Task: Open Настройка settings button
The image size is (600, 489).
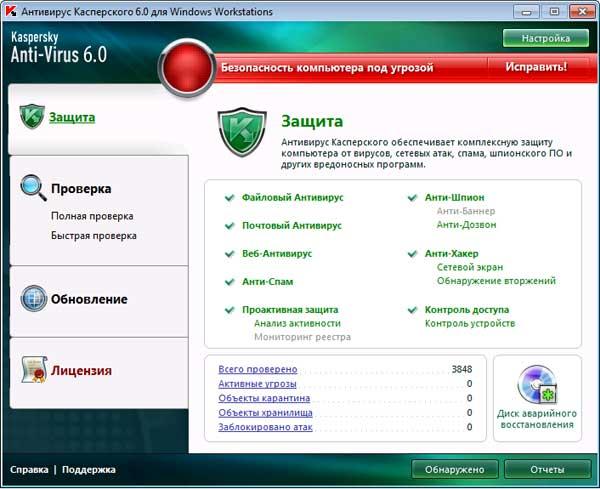Action: coord(546,38)
